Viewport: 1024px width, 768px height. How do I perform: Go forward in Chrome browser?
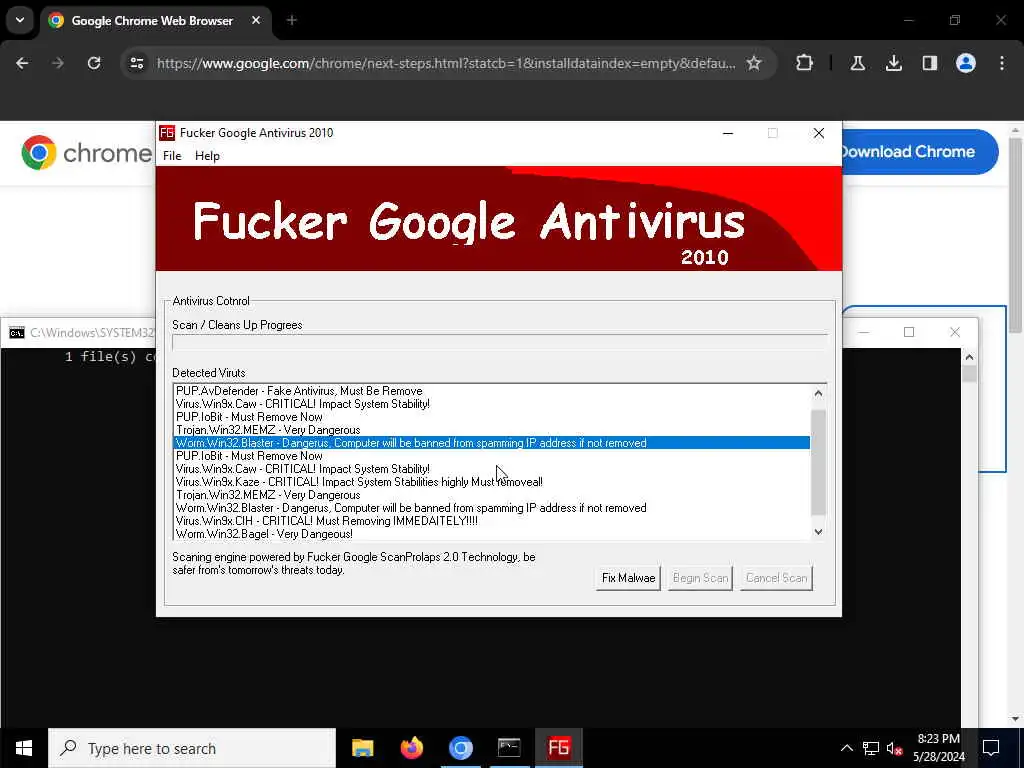[57, 63]
